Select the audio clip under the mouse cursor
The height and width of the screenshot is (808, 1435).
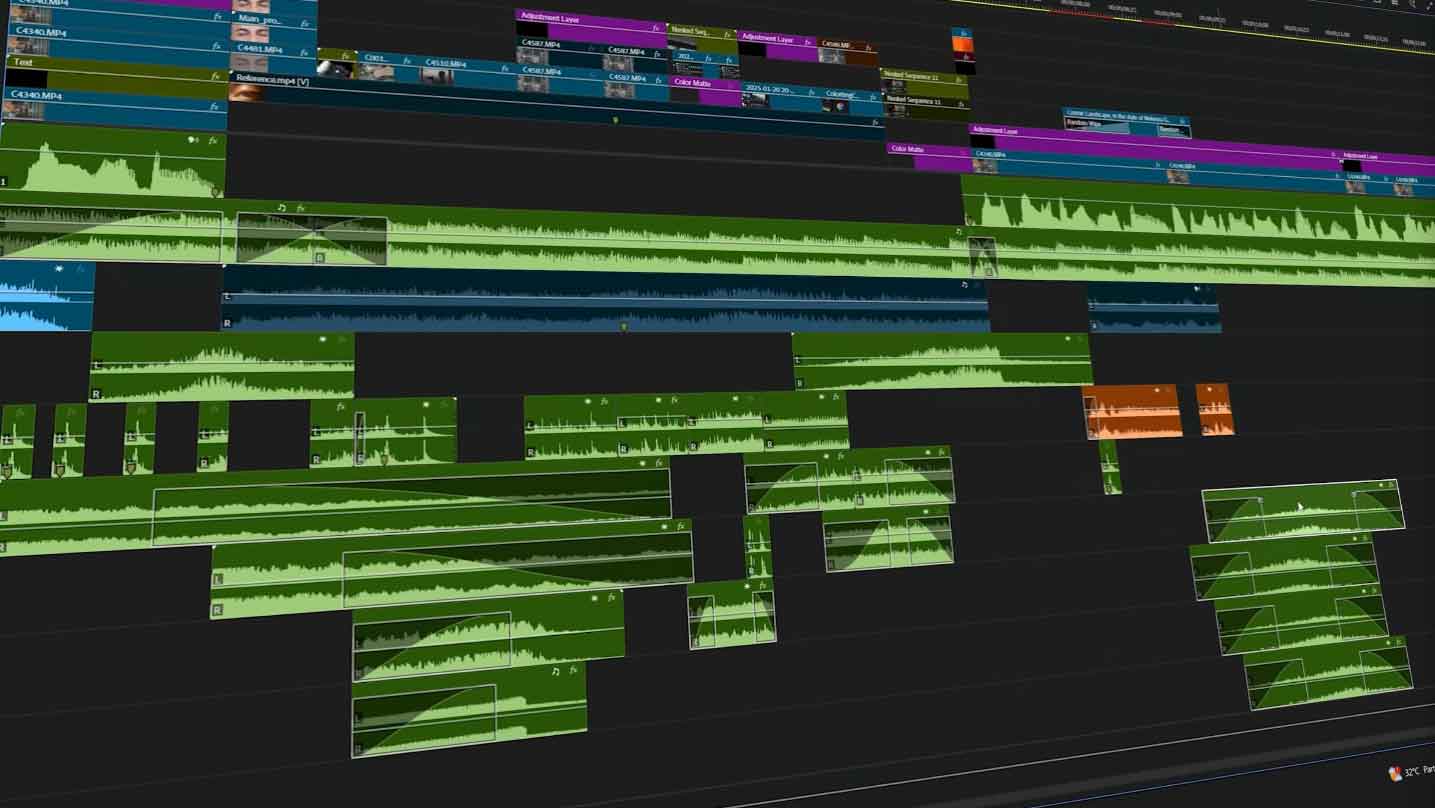tap(1304, 510)
